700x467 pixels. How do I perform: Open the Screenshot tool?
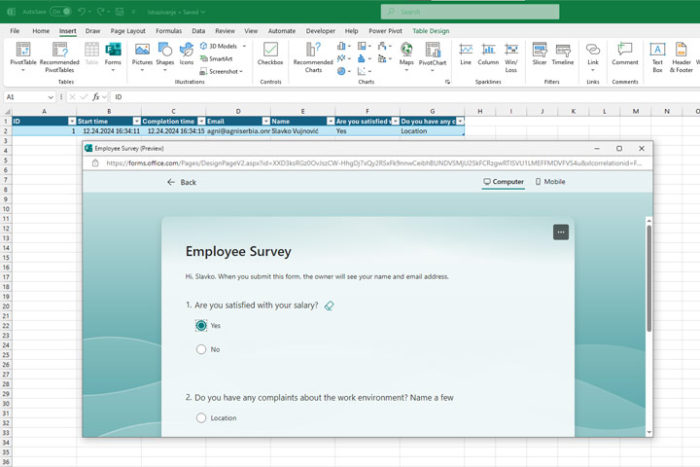point(219,71)
